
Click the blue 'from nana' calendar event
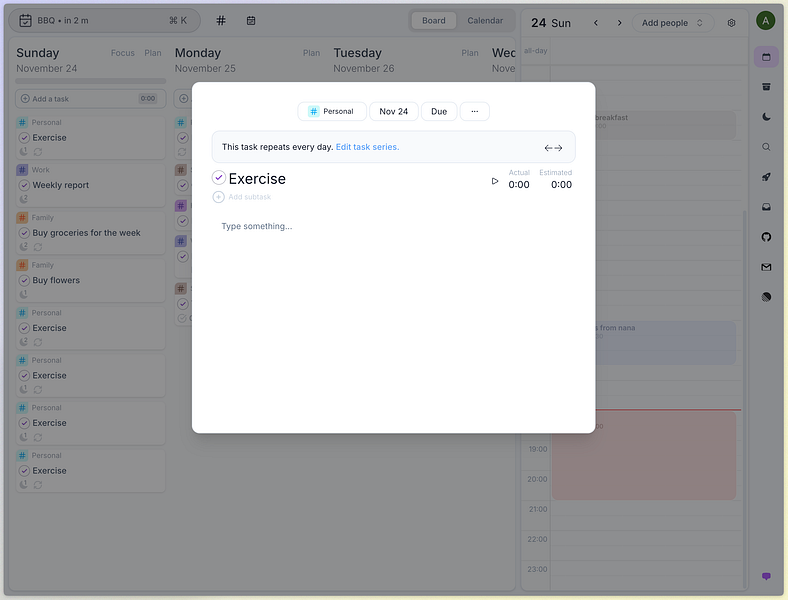click(665, 343)
